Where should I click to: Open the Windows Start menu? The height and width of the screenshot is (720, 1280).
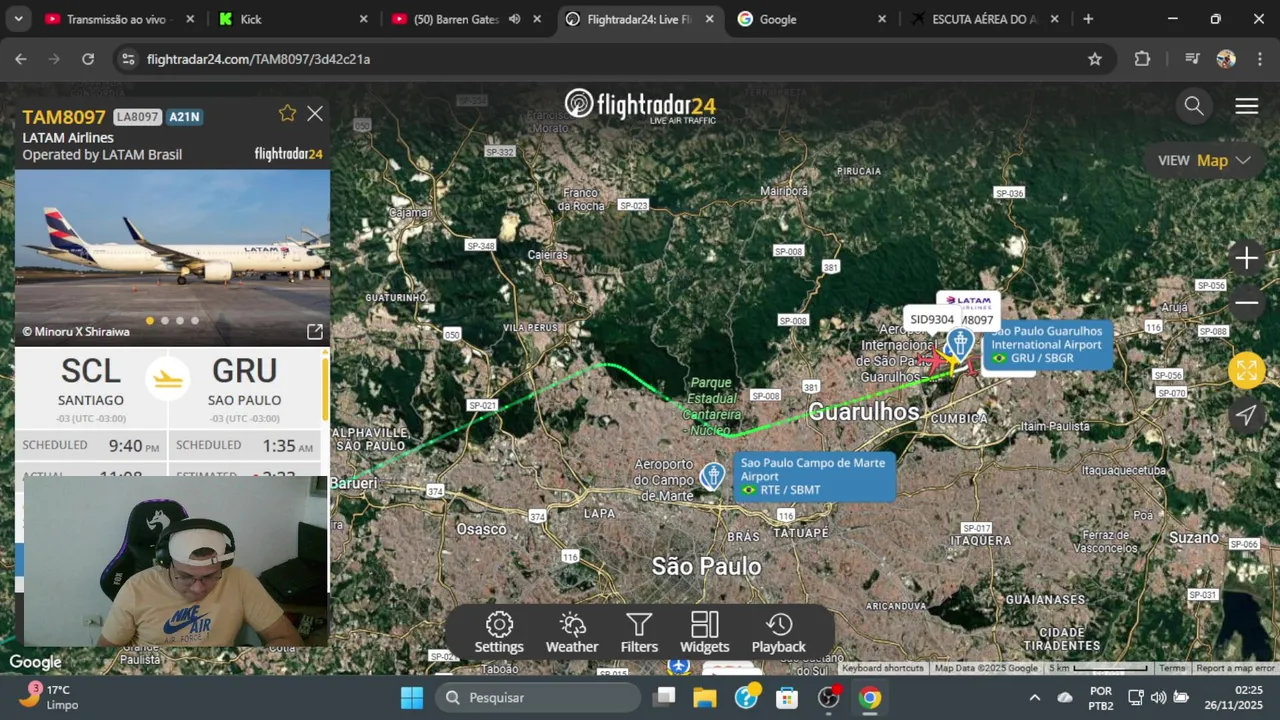pyautogui.click(x=412, y=697)
